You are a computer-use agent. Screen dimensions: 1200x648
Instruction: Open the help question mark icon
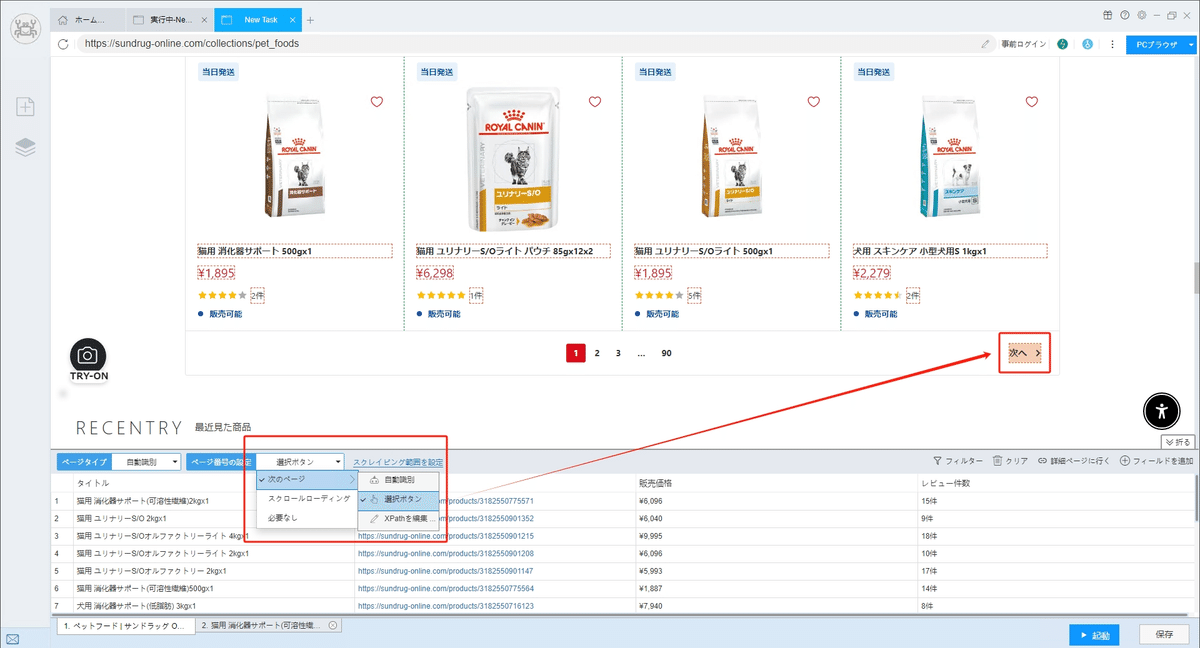point(1125,15)
